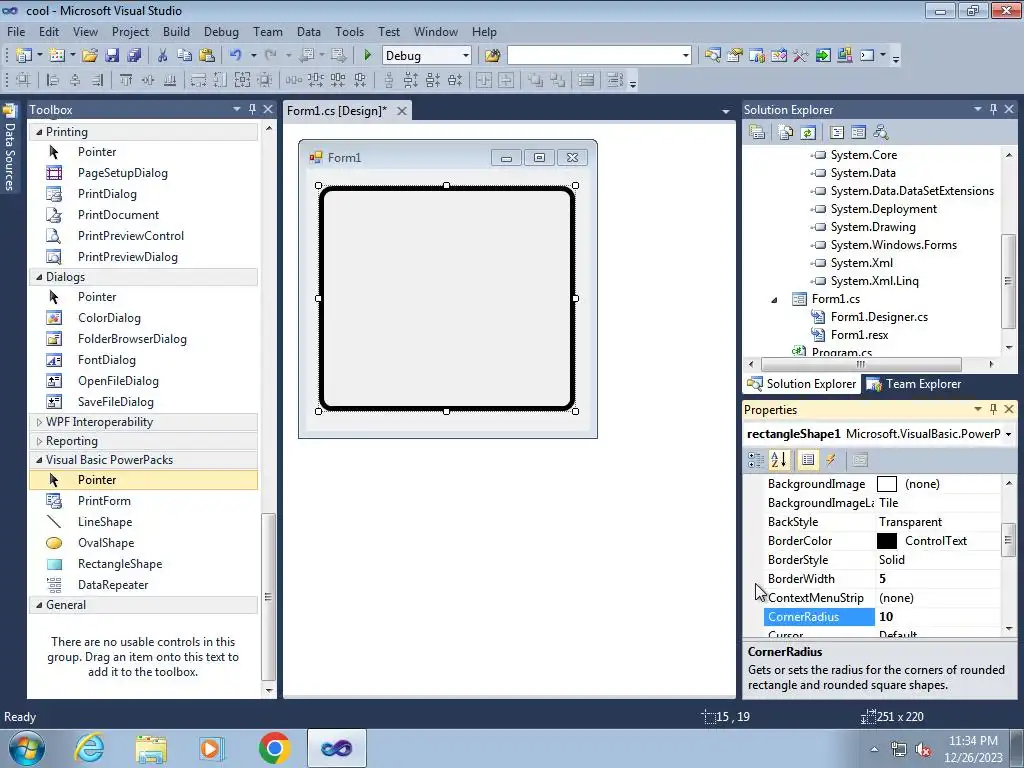Screen dimensions: 1024x768
Task: Toggle auto-hide pin on Solution Explorer
Action: [993, 109]
